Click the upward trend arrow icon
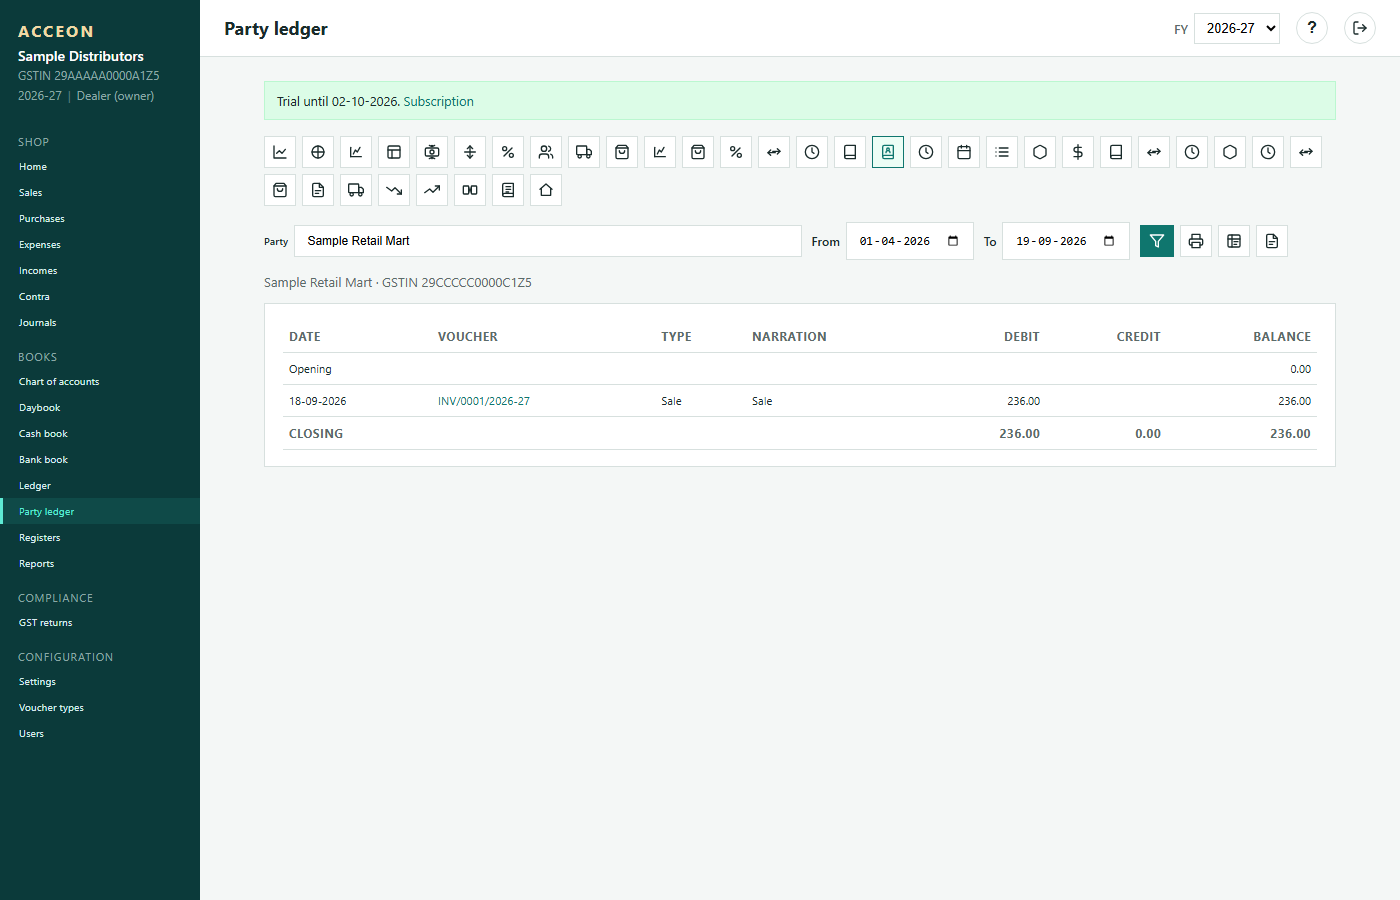1400x900 pixels. 432,190
